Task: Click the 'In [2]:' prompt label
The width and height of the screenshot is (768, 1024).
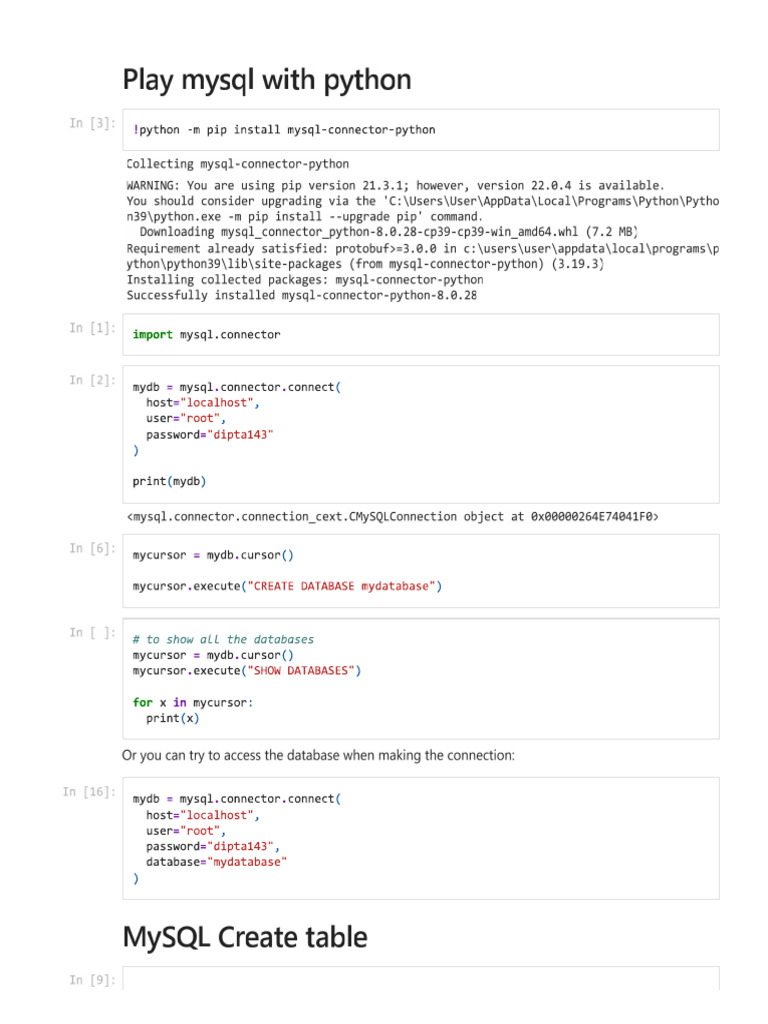Action: (x=92, y=380)
